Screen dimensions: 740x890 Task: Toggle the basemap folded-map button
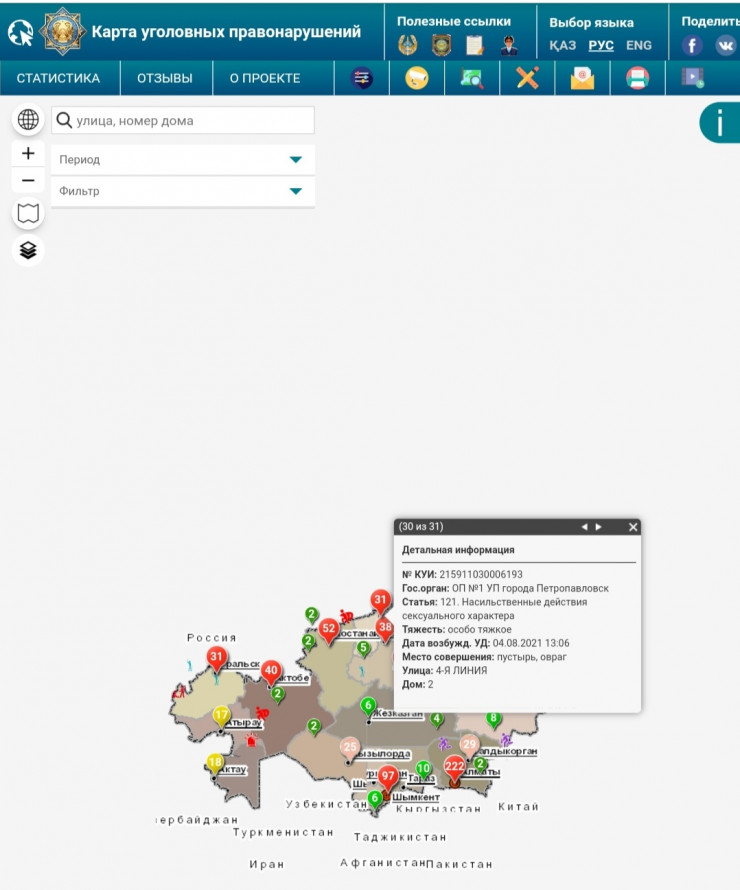(28, 213)
